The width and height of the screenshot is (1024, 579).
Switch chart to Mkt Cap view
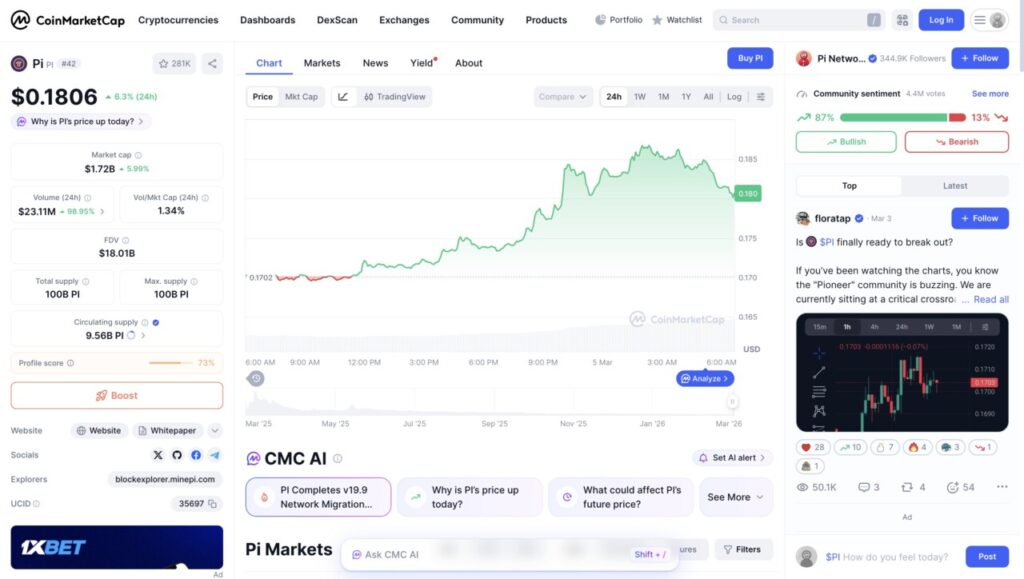pyautogui.click(x=301, y=97)
